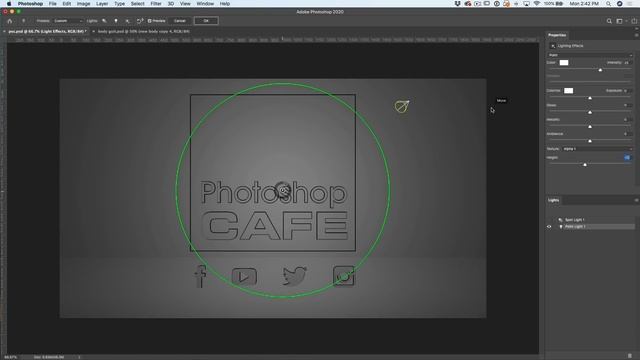
Task: Click the Spot Light 1 type icon
Action: pyautogui.click(x=560, y=220)
